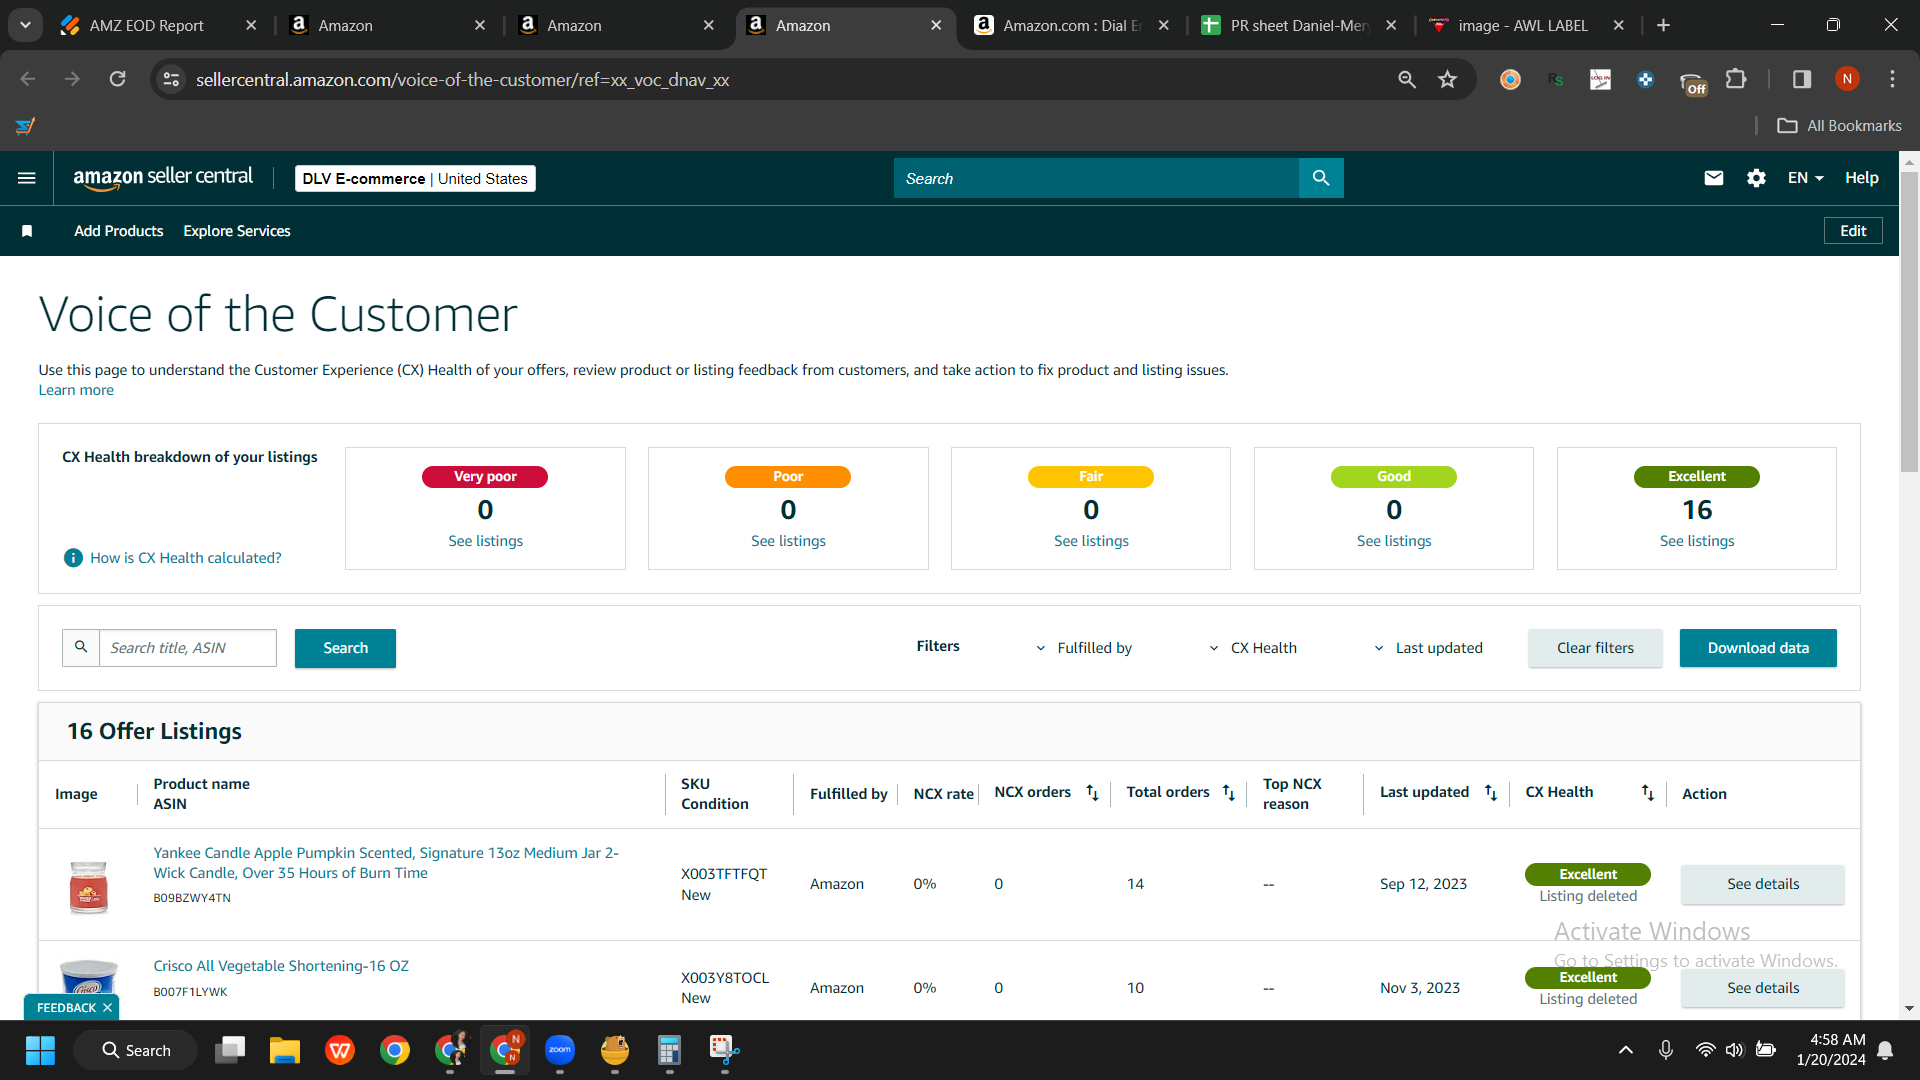See listings under Very poor

(485, 541)
